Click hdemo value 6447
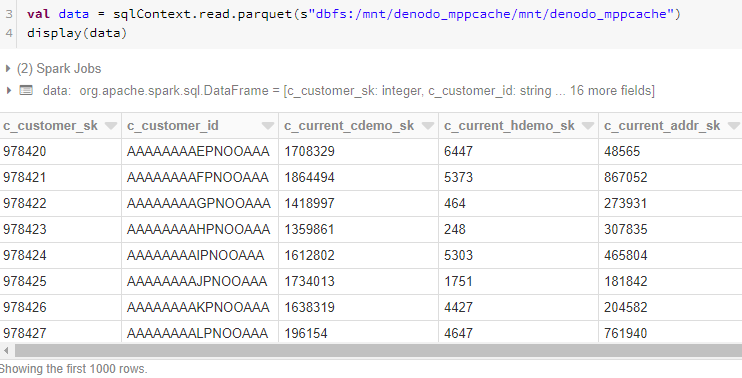This screenshot has width=742, height=378. pyautogui.click(x=458, y=151)
